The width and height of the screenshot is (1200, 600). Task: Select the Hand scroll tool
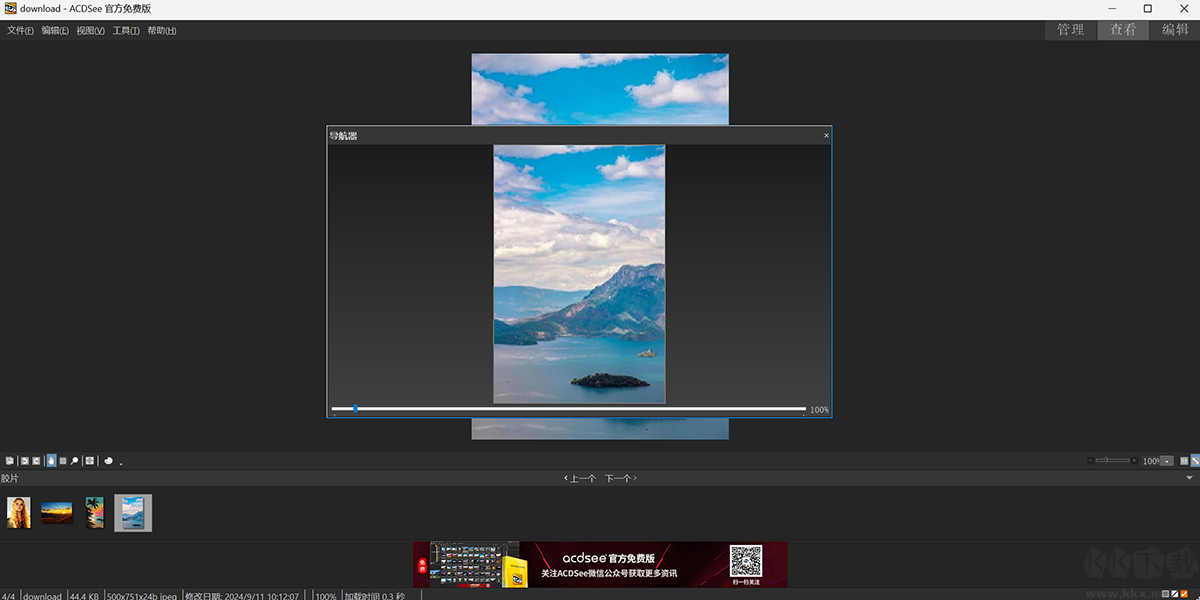51,461
